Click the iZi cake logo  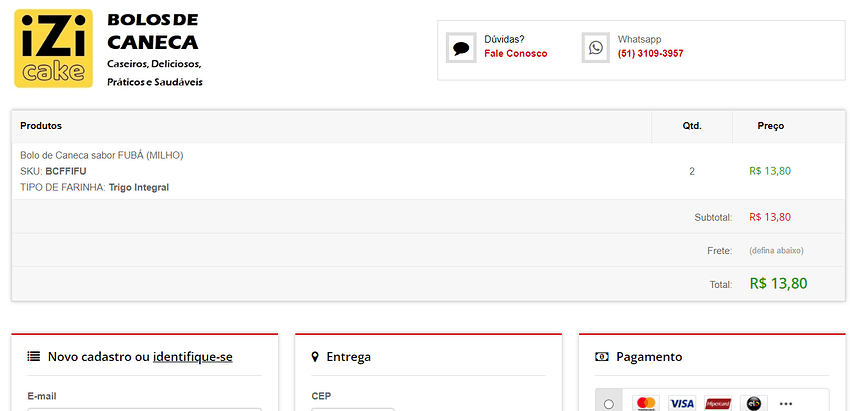point(54,48)
